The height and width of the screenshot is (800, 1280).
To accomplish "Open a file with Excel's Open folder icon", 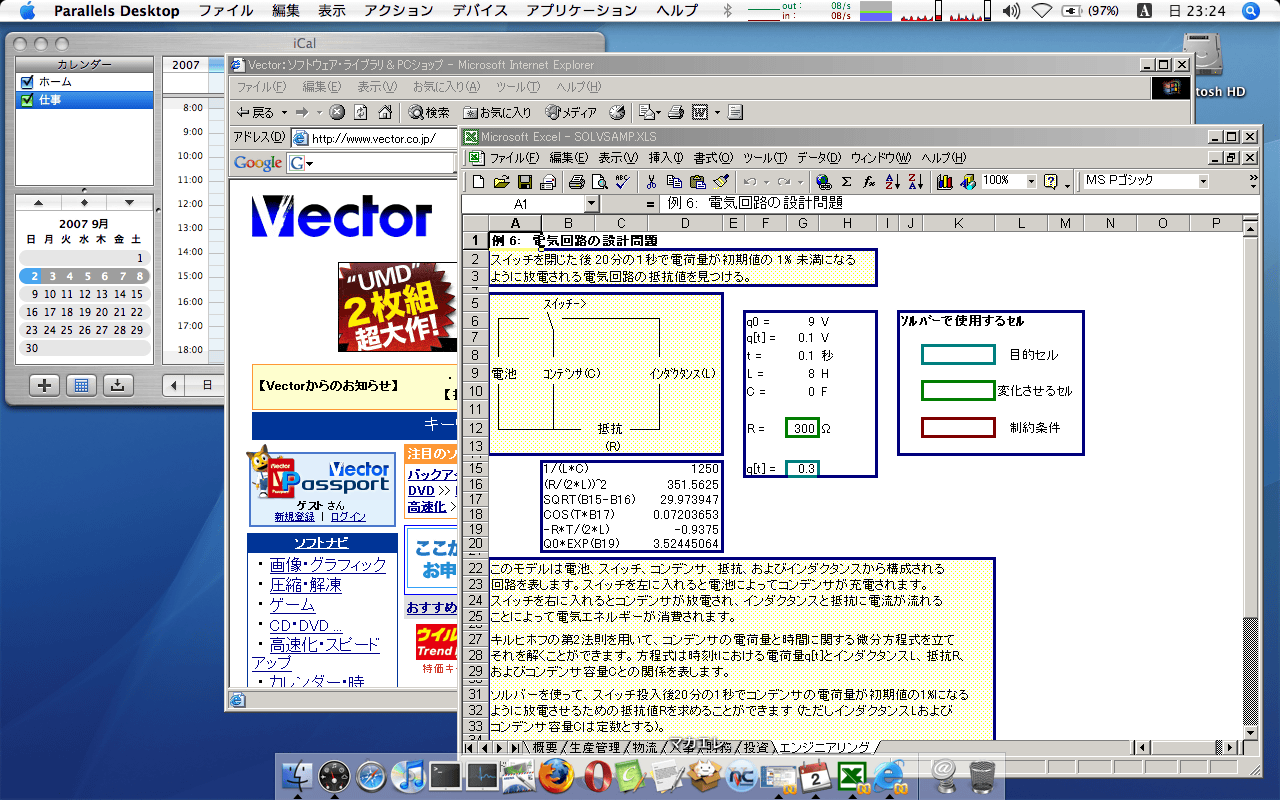I will pos(503,181).
